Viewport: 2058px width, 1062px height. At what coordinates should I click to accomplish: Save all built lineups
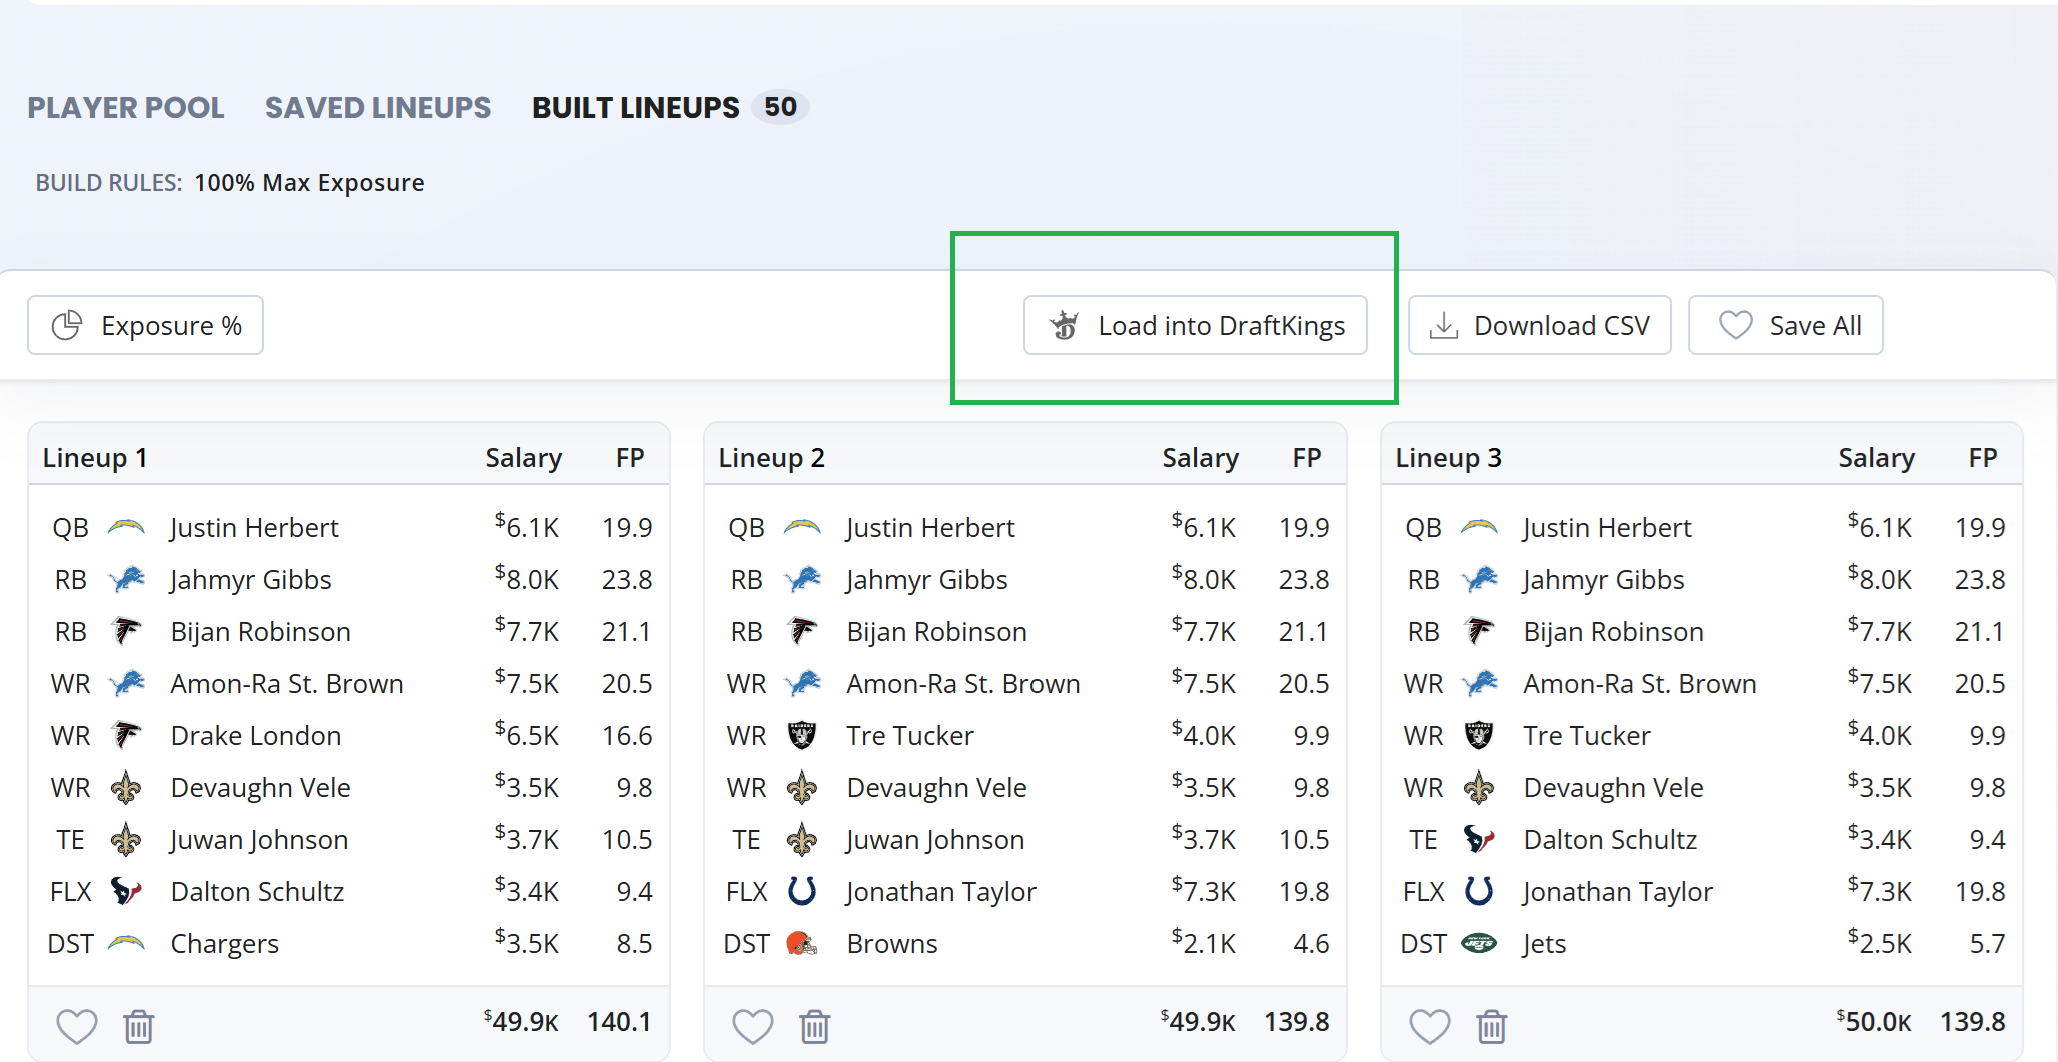pos(1786,325)
